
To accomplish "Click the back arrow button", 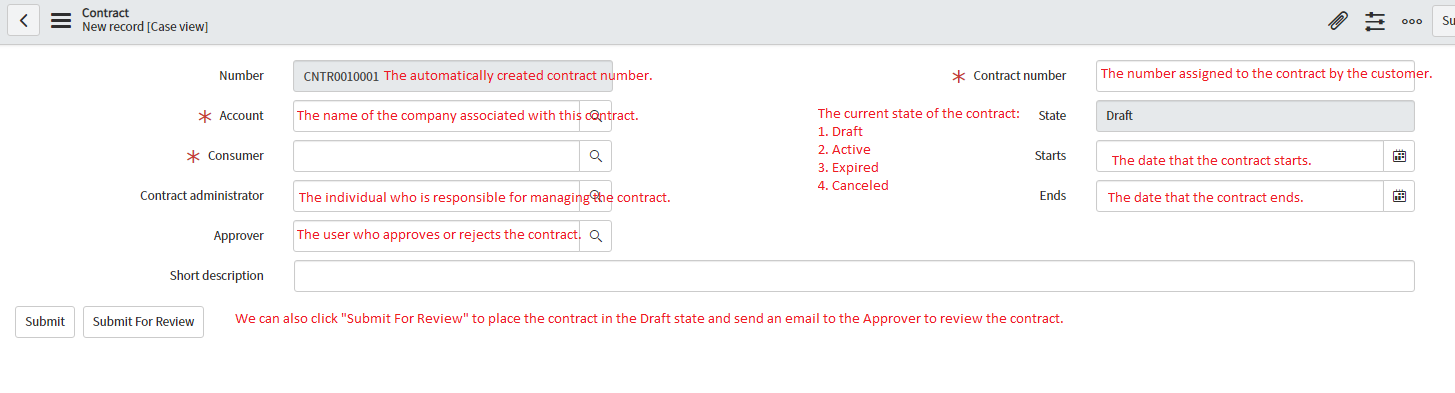I will (24, 20).
